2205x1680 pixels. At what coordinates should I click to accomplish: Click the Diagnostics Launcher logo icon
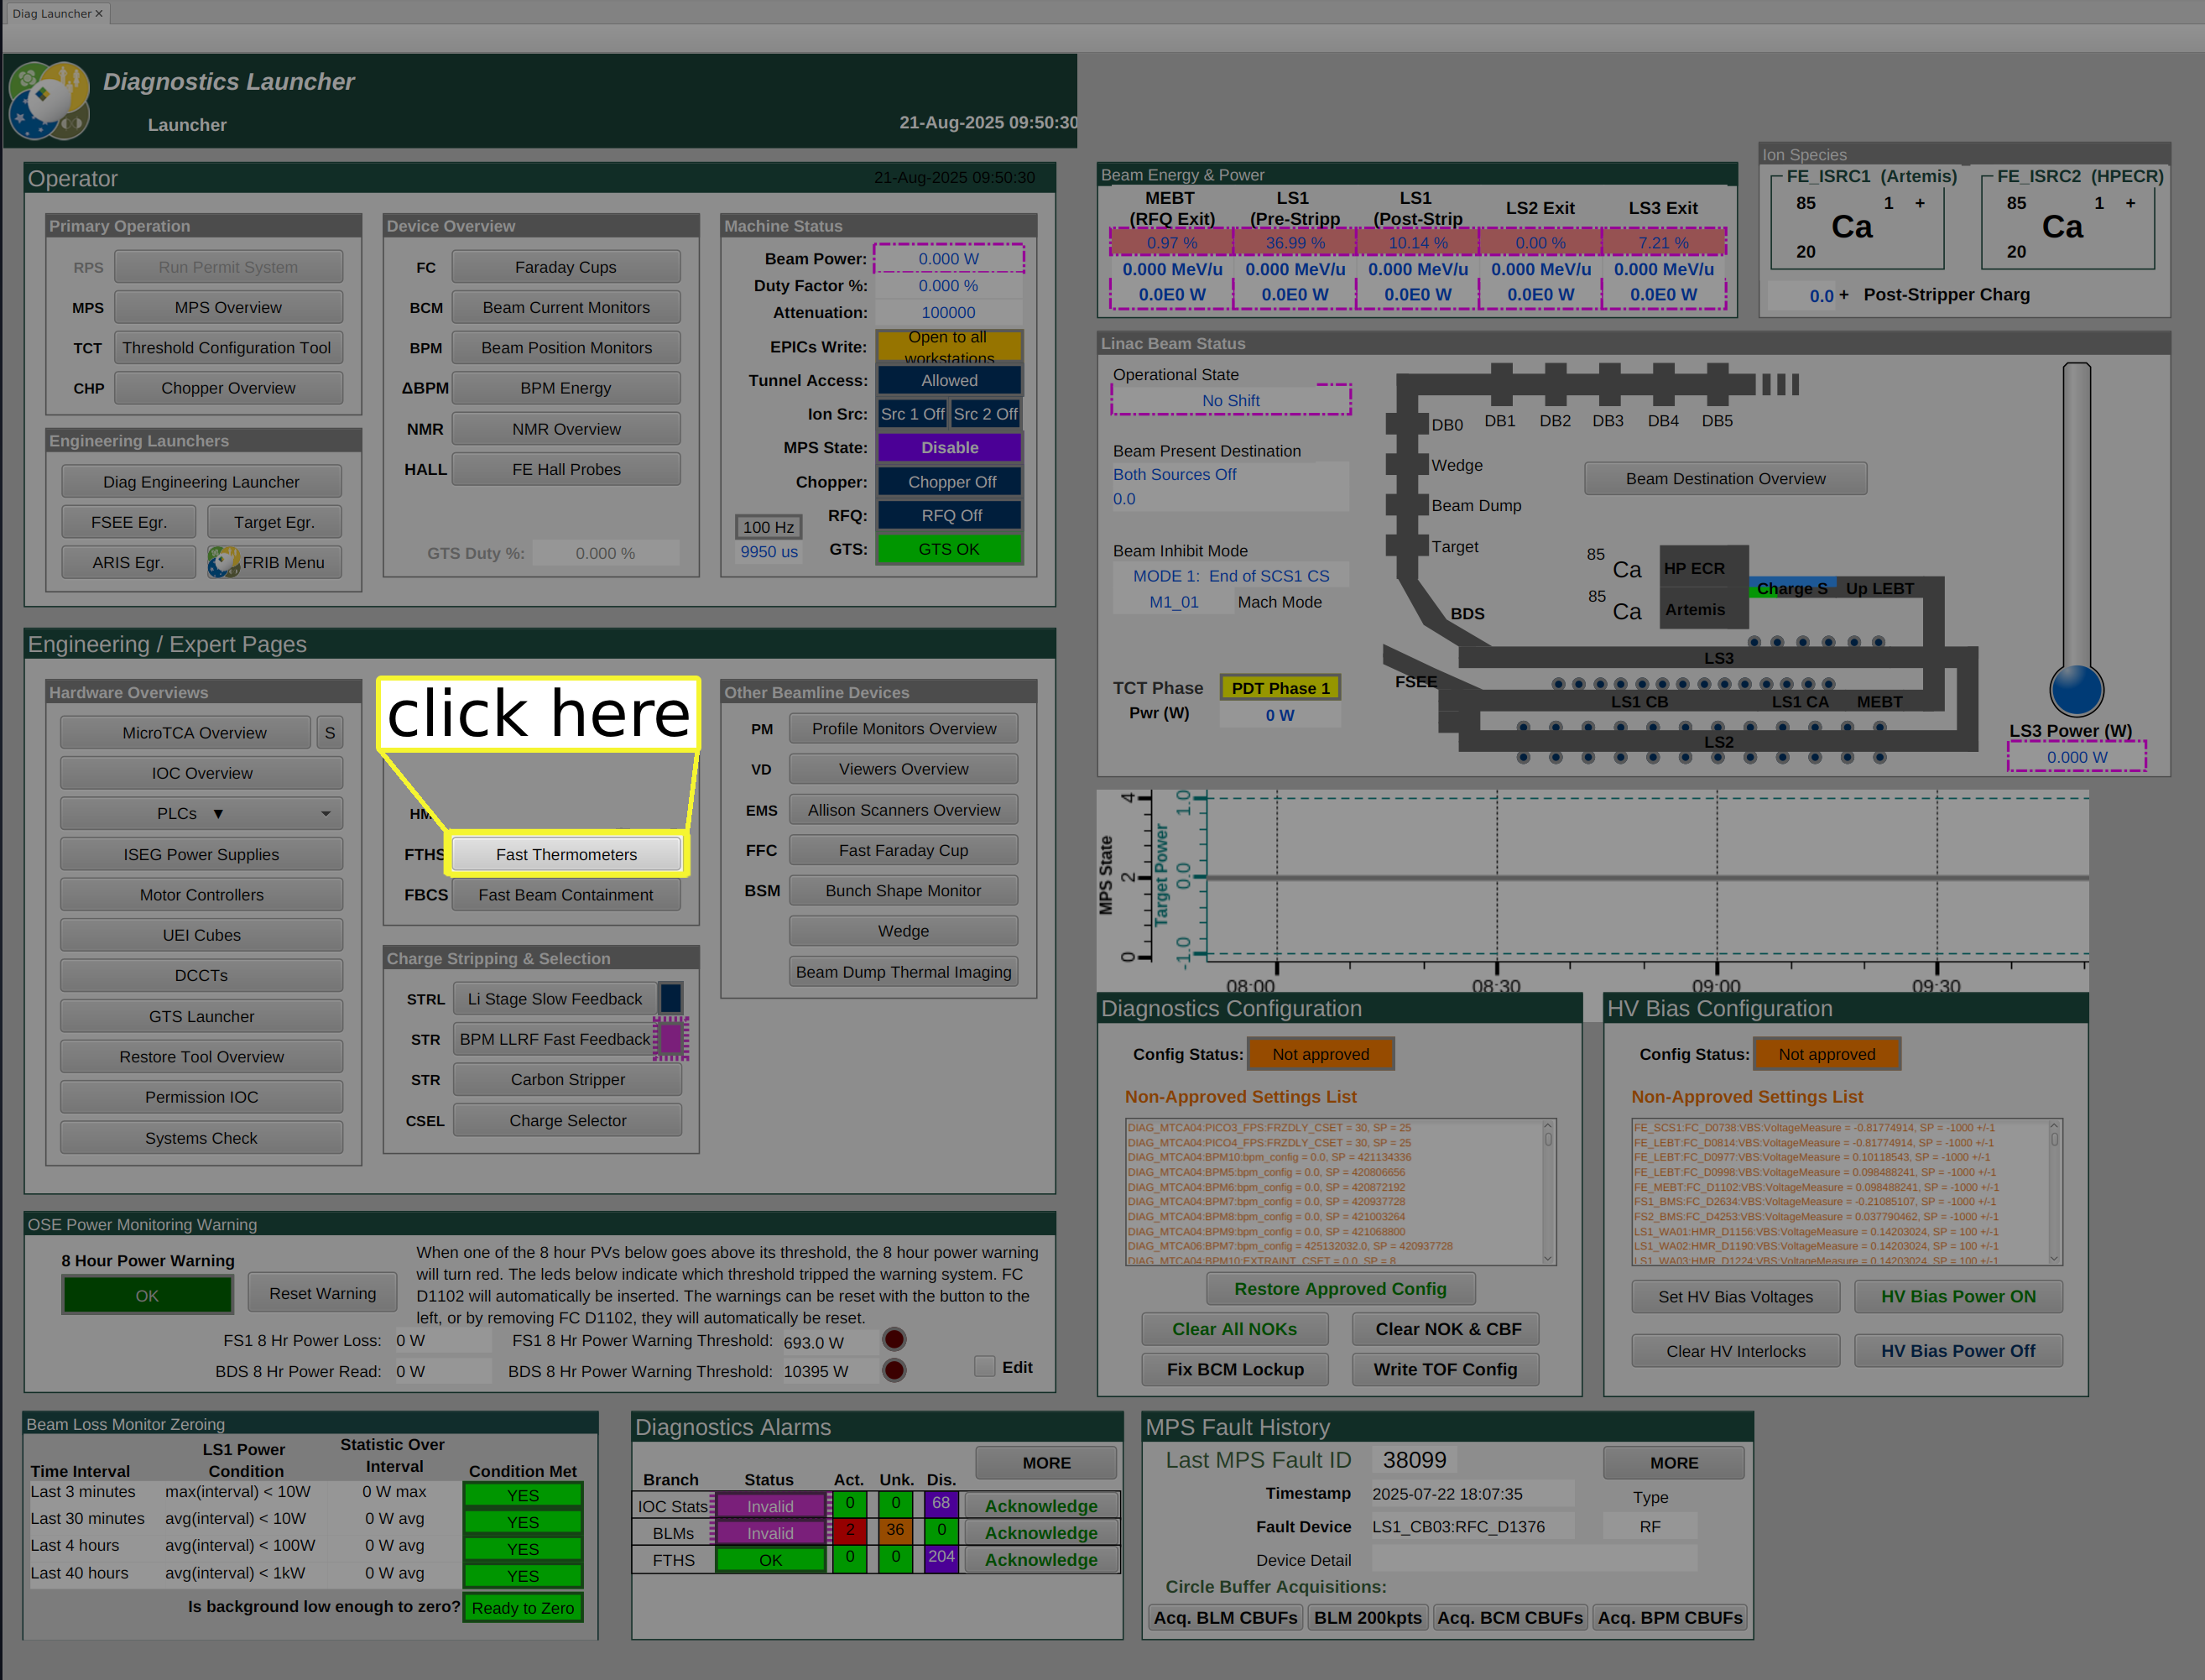[x=48, y=101]
